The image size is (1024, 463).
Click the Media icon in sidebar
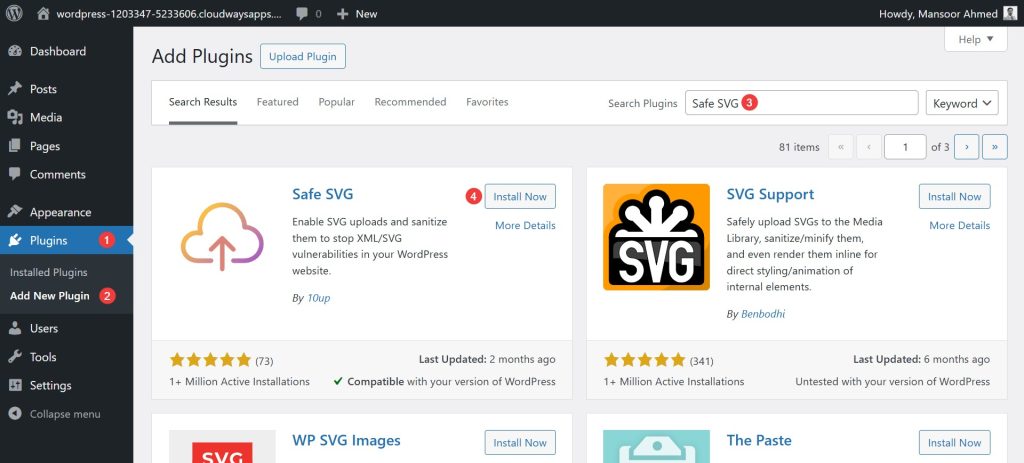click(15, 118)
